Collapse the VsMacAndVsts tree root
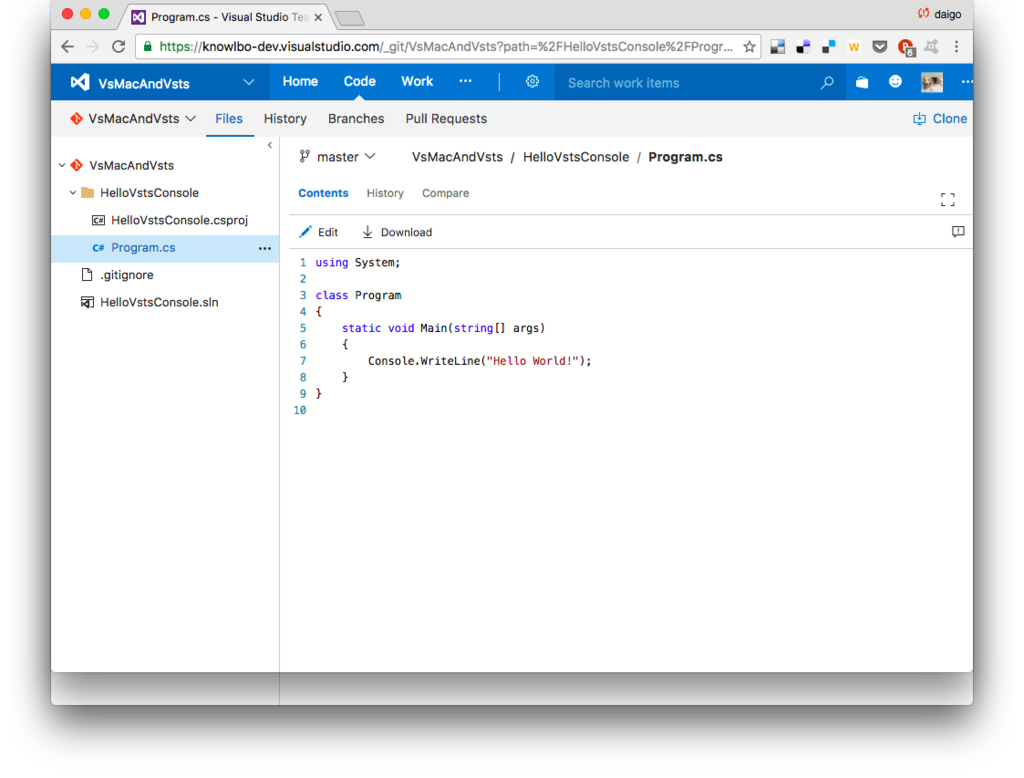 [62, 165]
